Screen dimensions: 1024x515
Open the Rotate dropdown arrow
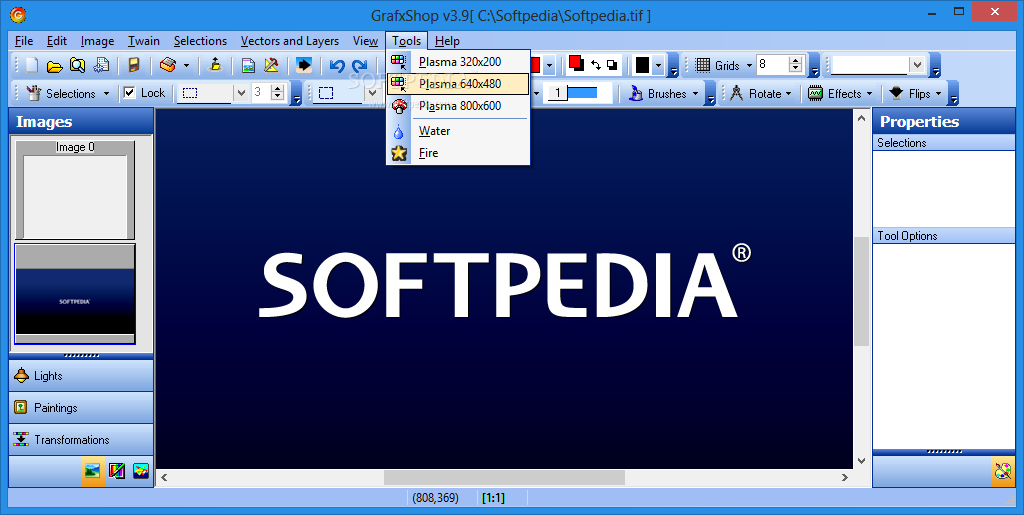(788, 94)
